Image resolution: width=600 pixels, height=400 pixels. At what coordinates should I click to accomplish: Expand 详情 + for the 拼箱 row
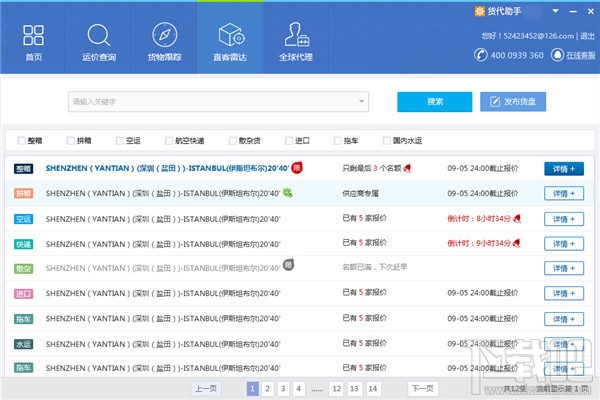[x=564, y=193]
